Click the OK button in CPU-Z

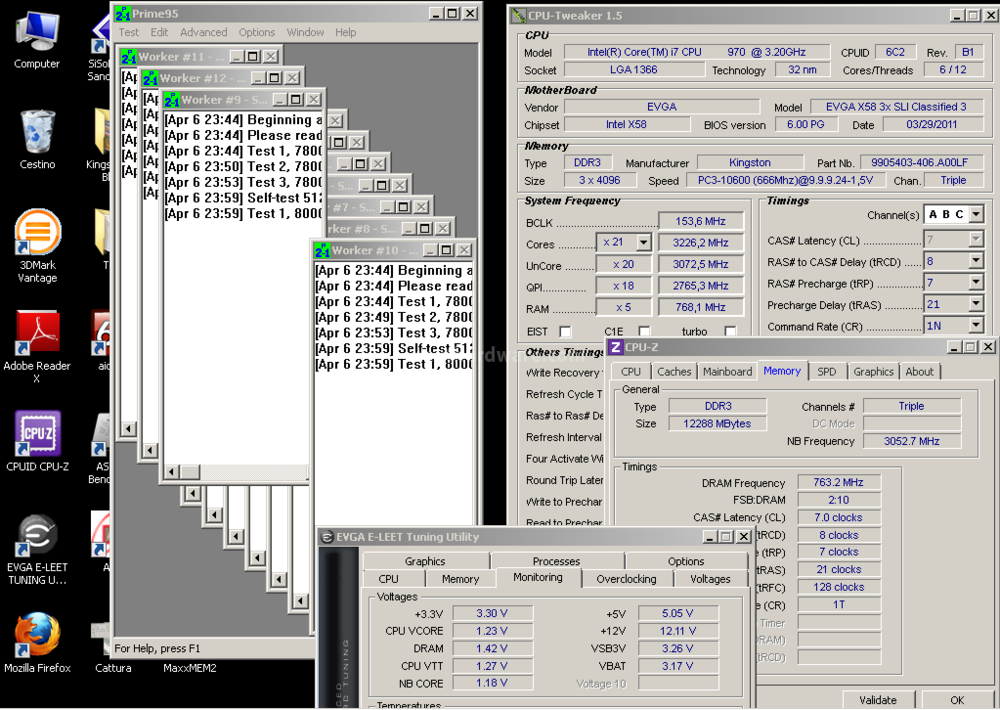coord(957,700)
